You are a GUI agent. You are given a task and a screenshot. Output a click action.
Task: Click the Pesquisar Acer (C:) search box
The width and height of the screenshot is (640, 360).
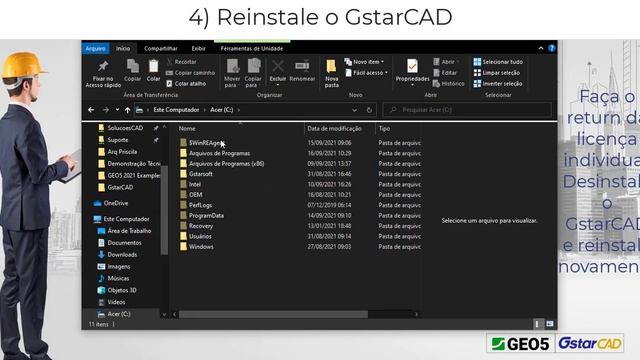coord(467,110)
